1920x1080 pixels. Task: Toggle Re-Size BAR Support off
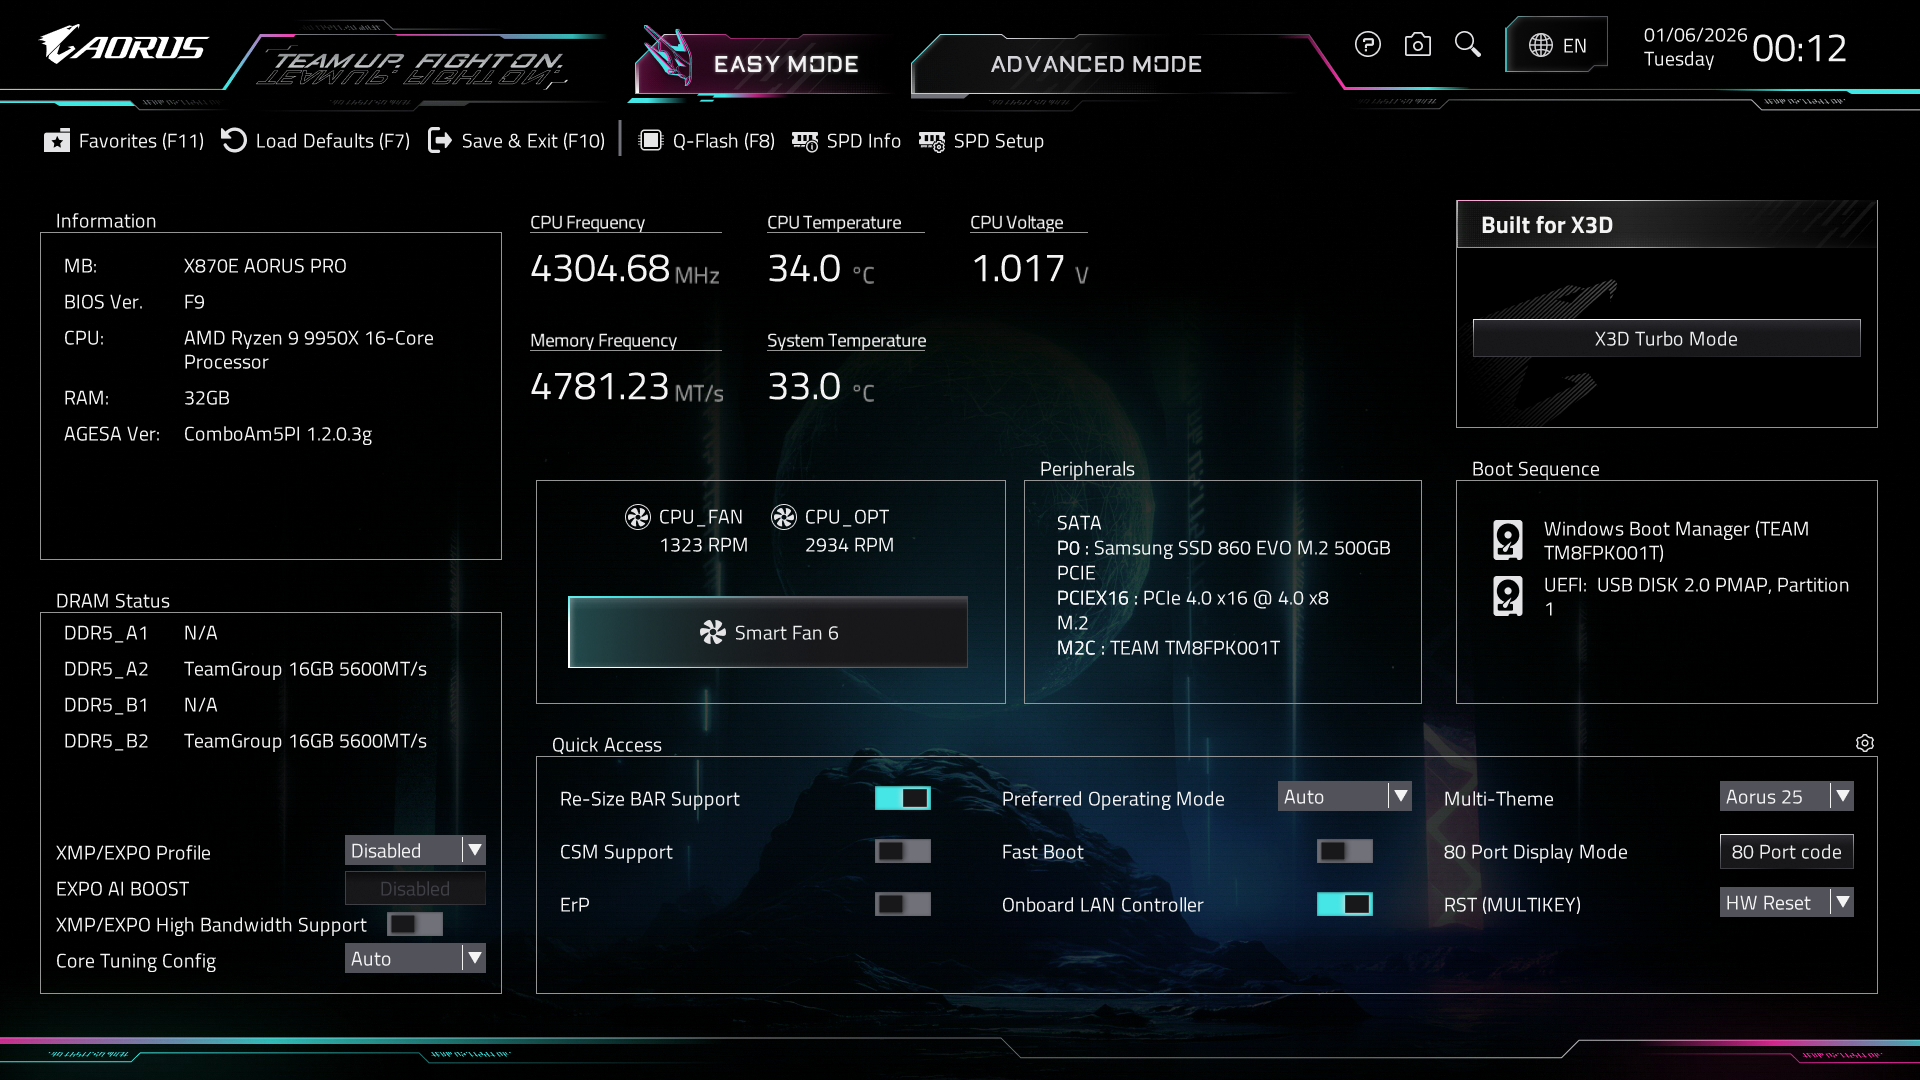click(902, 798)
